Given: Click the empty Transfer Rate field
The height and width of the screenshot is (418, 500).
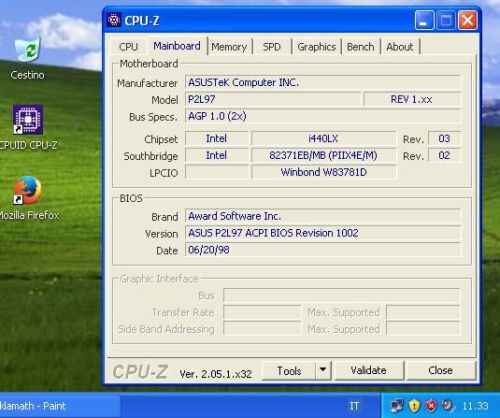Looking at the screenshot, I should coord(262,312).
